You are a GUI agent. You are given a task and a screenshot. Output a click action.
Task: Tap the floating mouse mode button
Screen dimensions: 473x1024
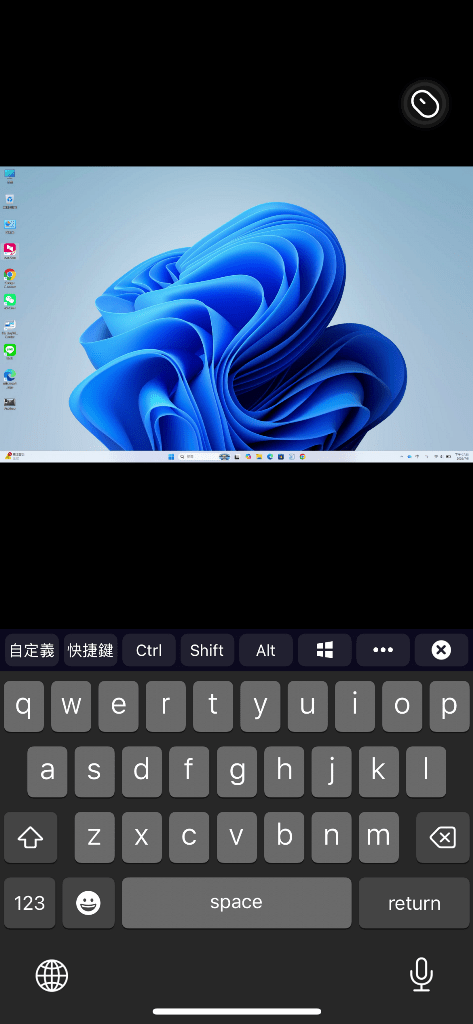(x=425, y=104)
